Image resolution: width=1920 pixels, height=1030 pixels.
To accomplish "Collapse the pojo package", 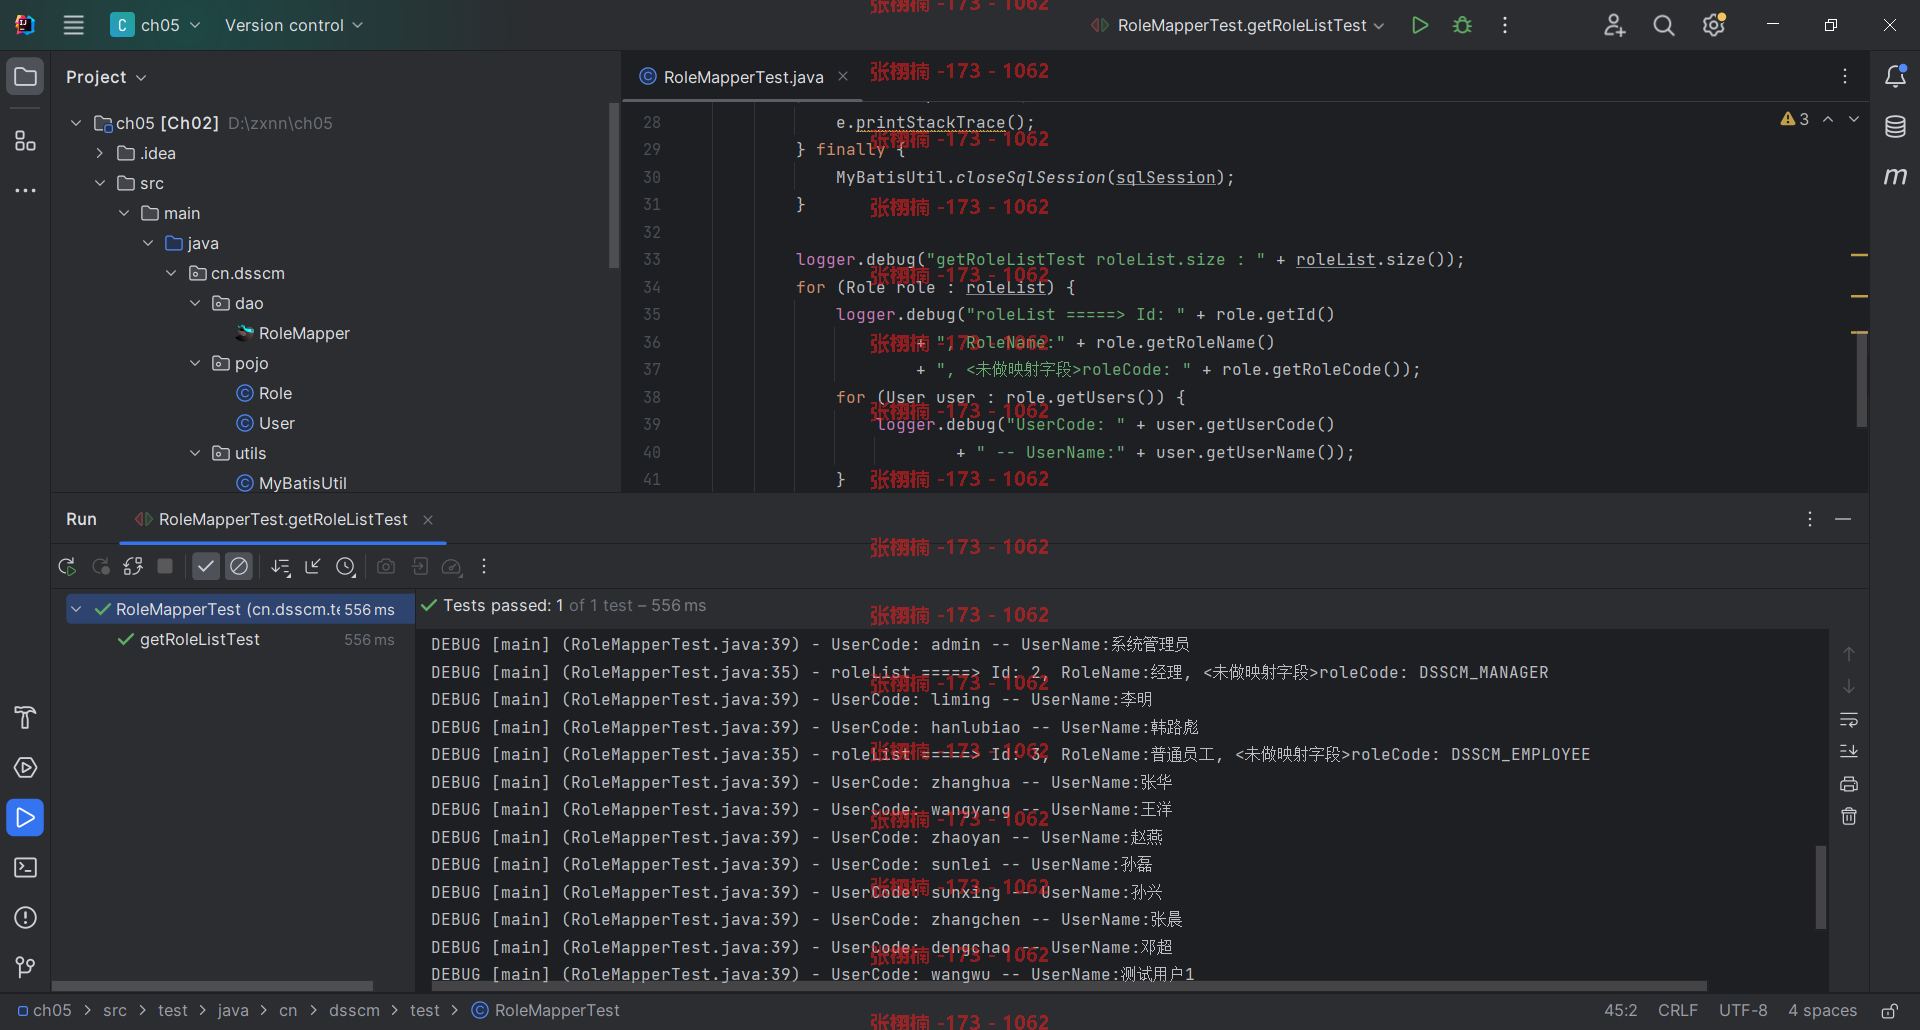I will (195, 363).
